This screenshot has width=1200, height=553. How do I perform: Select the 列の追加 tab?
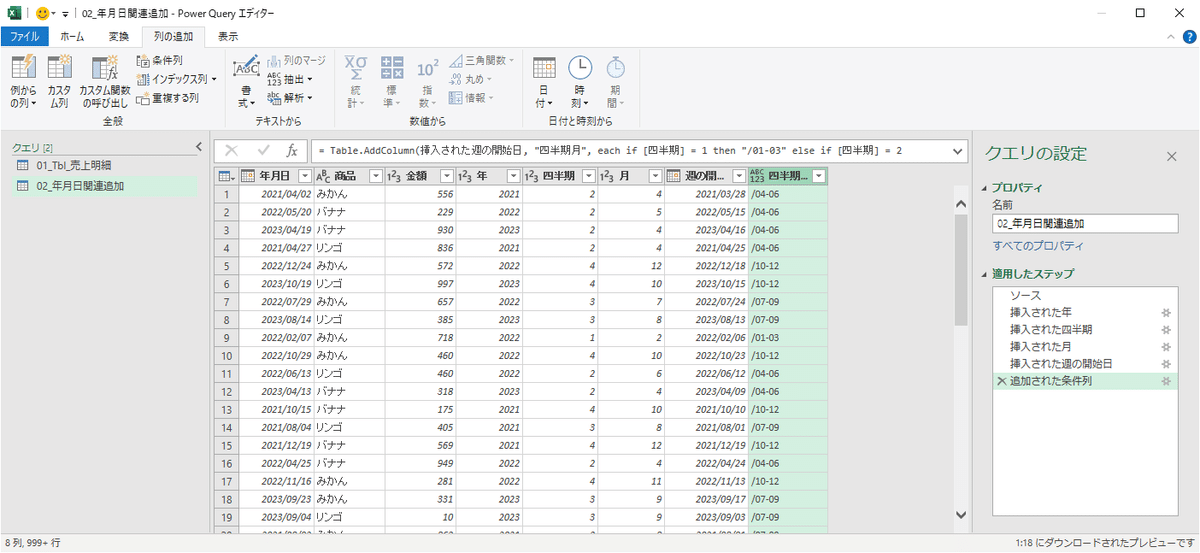[x=171, y=37]
